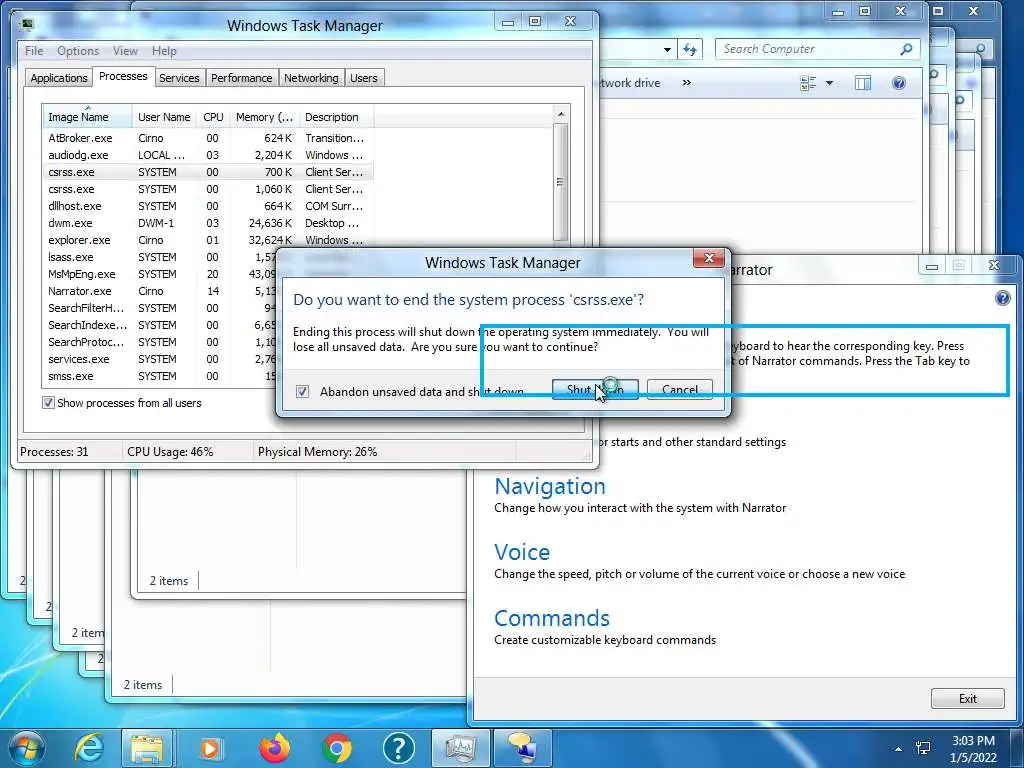Open Internet Explorer from the taskbar
1024x768 pixels.
pyautogui.click(x=88, y=748)
